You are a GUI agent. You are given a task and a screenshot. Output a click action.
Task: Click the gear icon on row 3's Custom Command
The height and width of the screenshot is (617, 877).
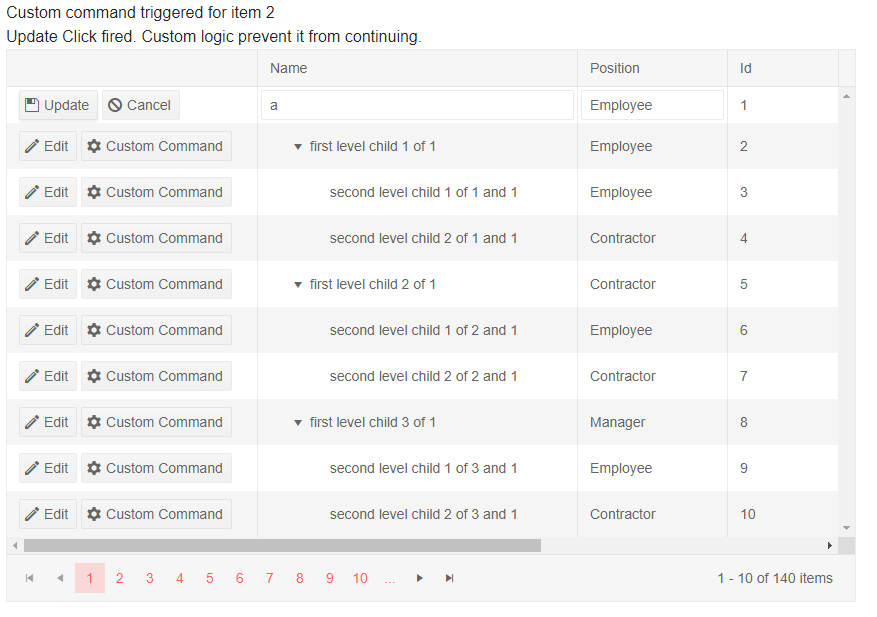(x=94, y=191)
